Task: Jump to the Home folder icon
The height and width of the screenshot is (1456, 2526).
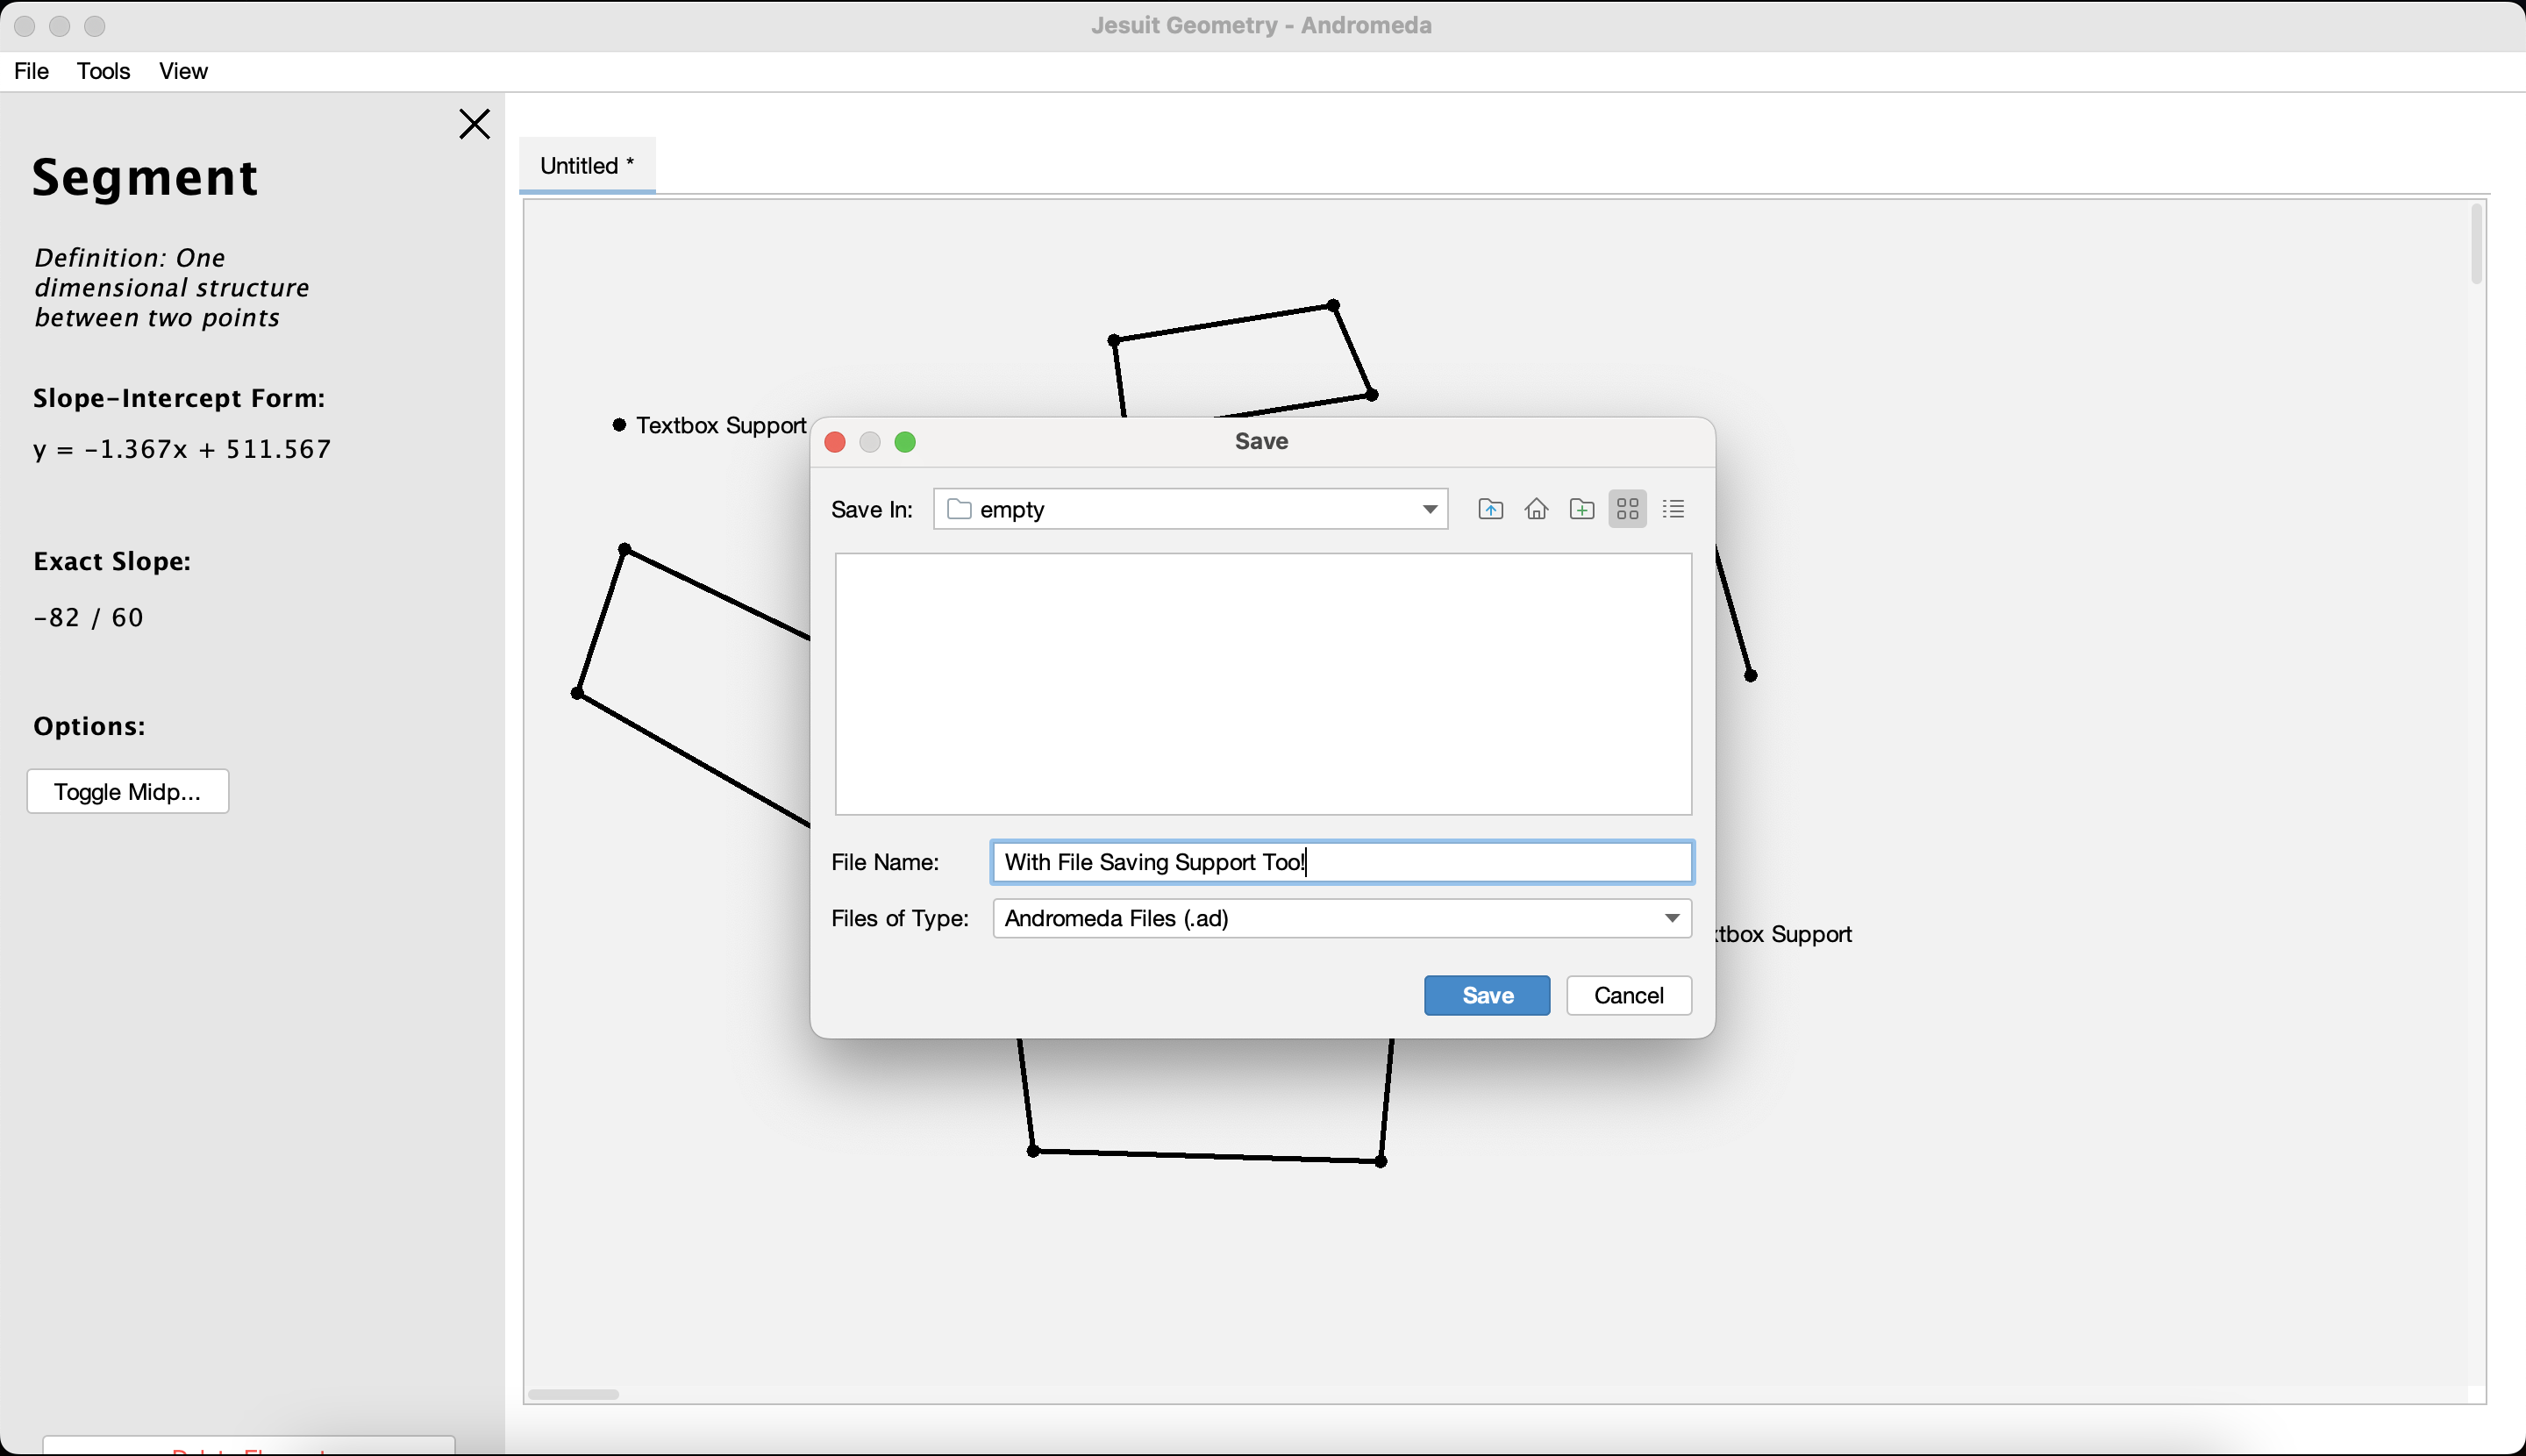Action: point(1536,509)
